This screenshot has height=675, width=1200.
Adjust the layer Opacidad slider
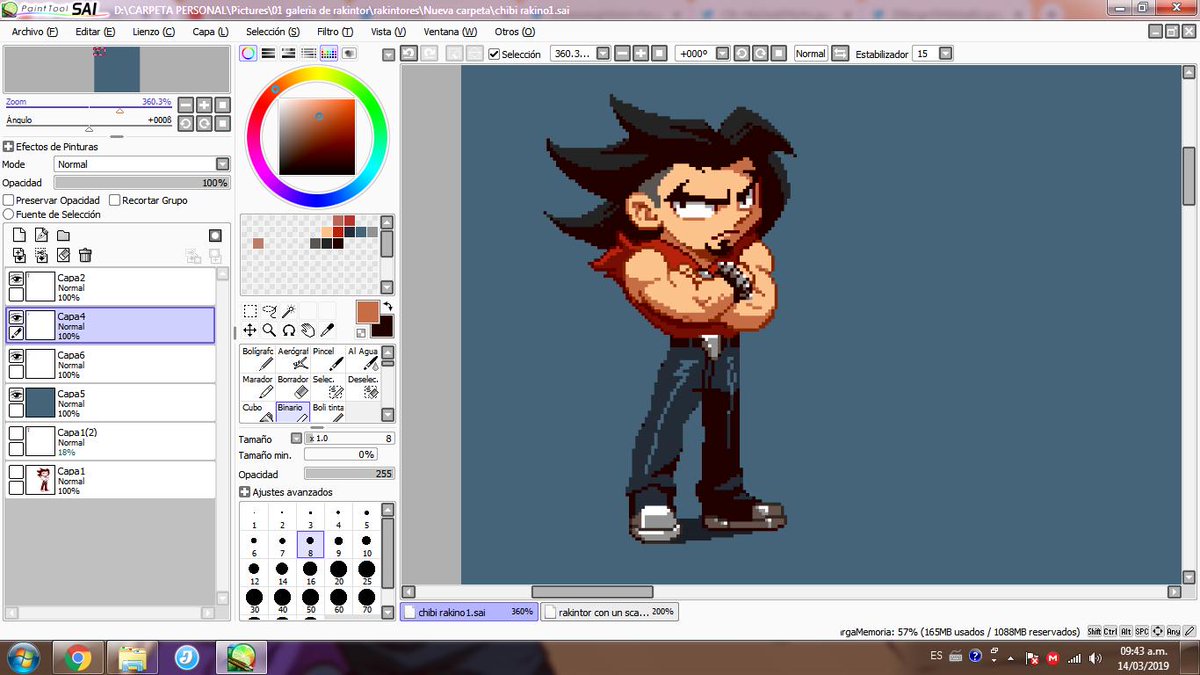142,183
